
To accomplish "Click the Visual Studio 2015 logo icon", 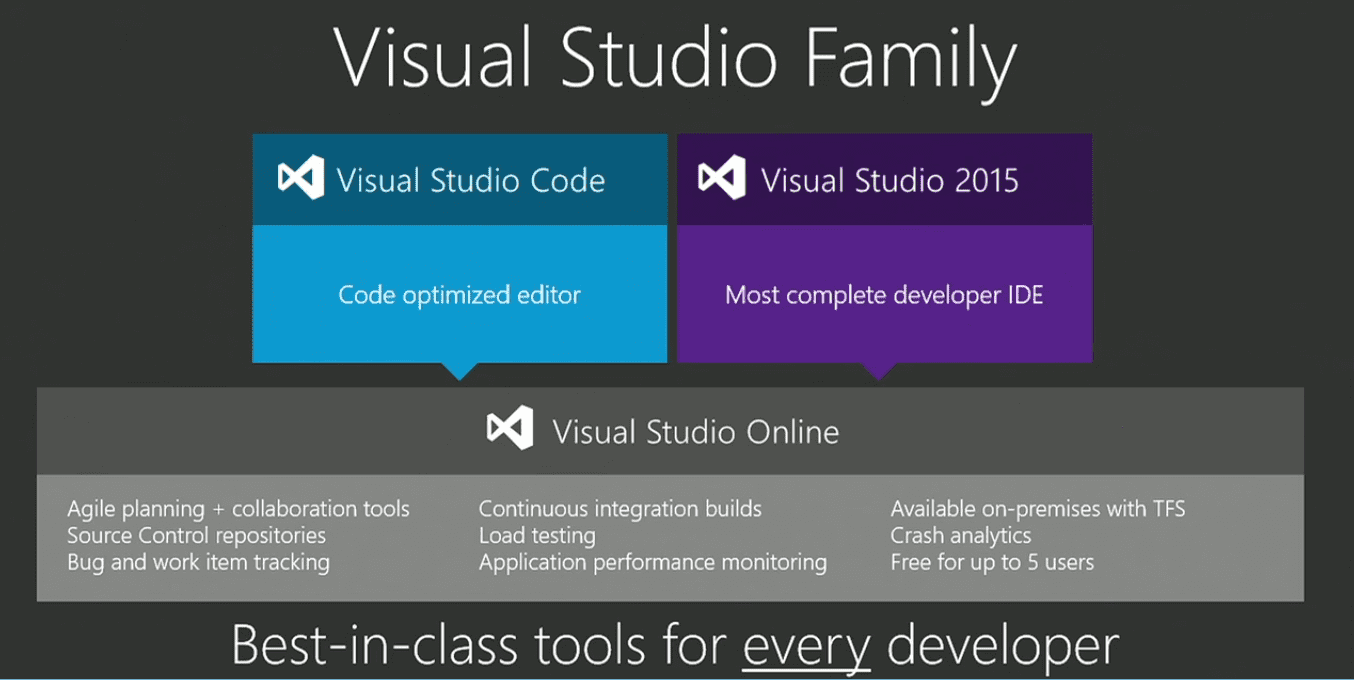I will (723, 179).
